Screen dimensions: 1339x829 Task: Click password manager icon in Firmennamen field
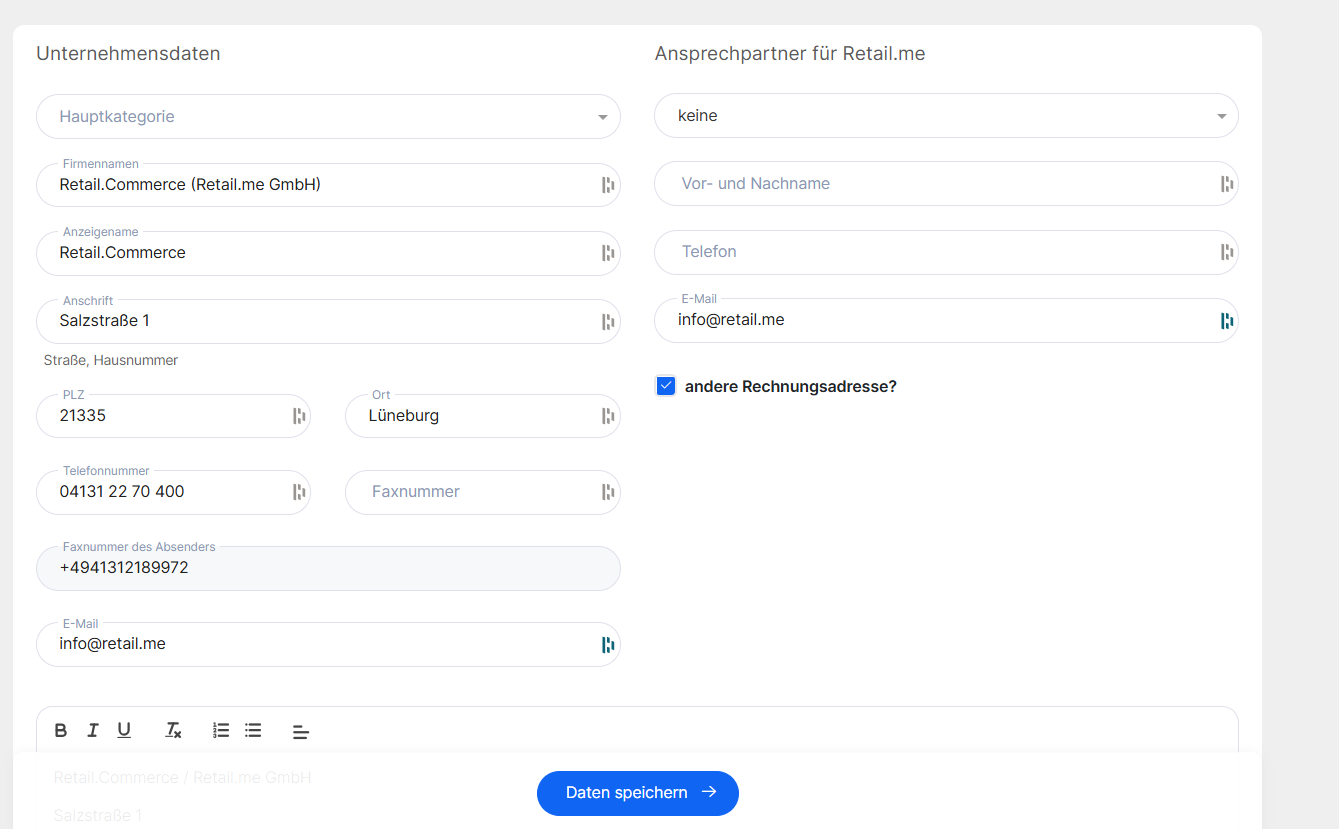click(607, 185)
